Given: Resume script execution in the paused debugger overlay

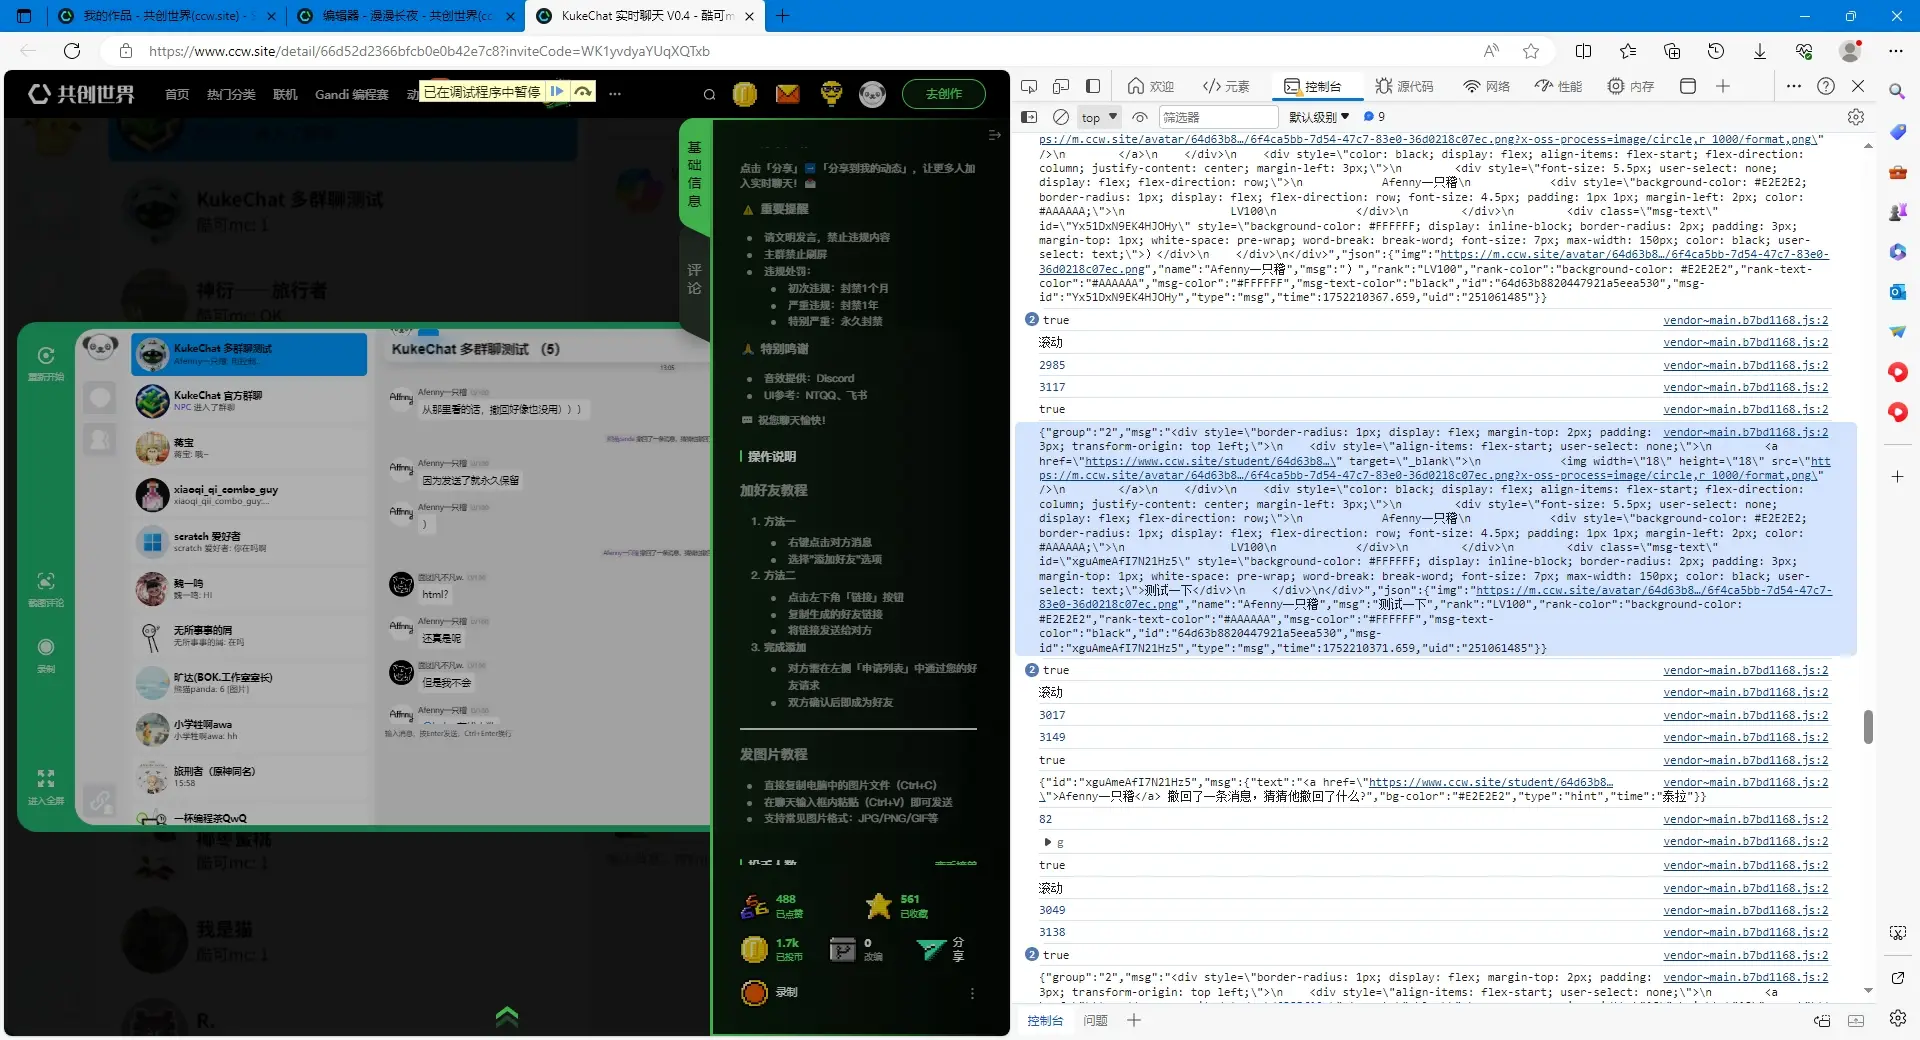Looking at the screenshot, I should click(557, 91).
